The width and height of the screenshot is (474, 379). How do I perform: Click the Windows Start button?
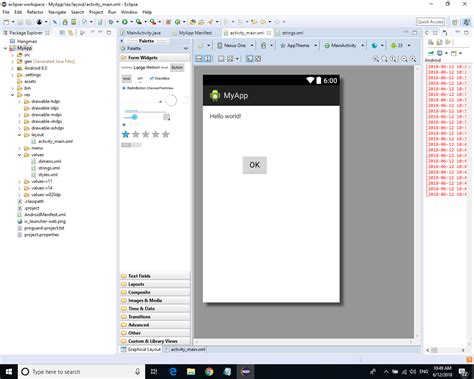pyautogui.click(x=9, y=371)
